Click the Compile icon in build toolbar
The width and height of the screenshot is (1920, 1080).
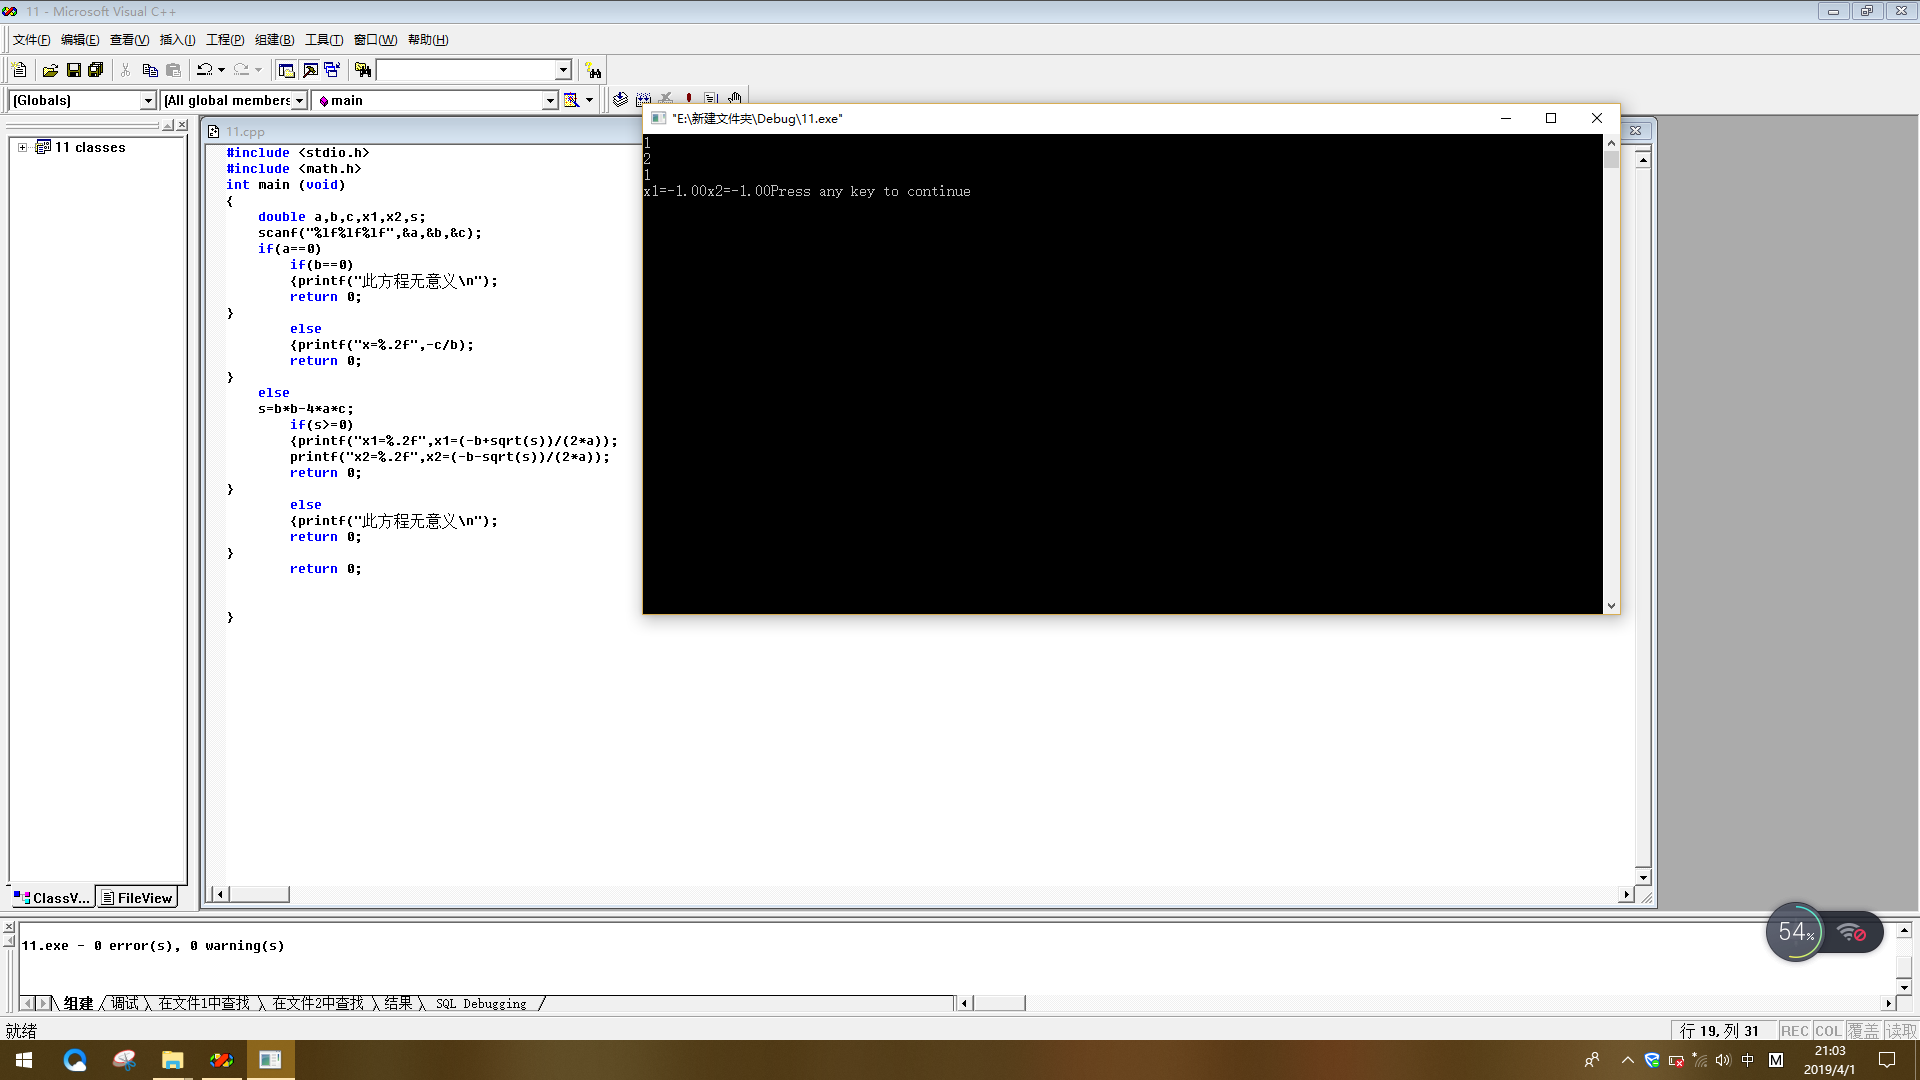(x=620, y=99)
